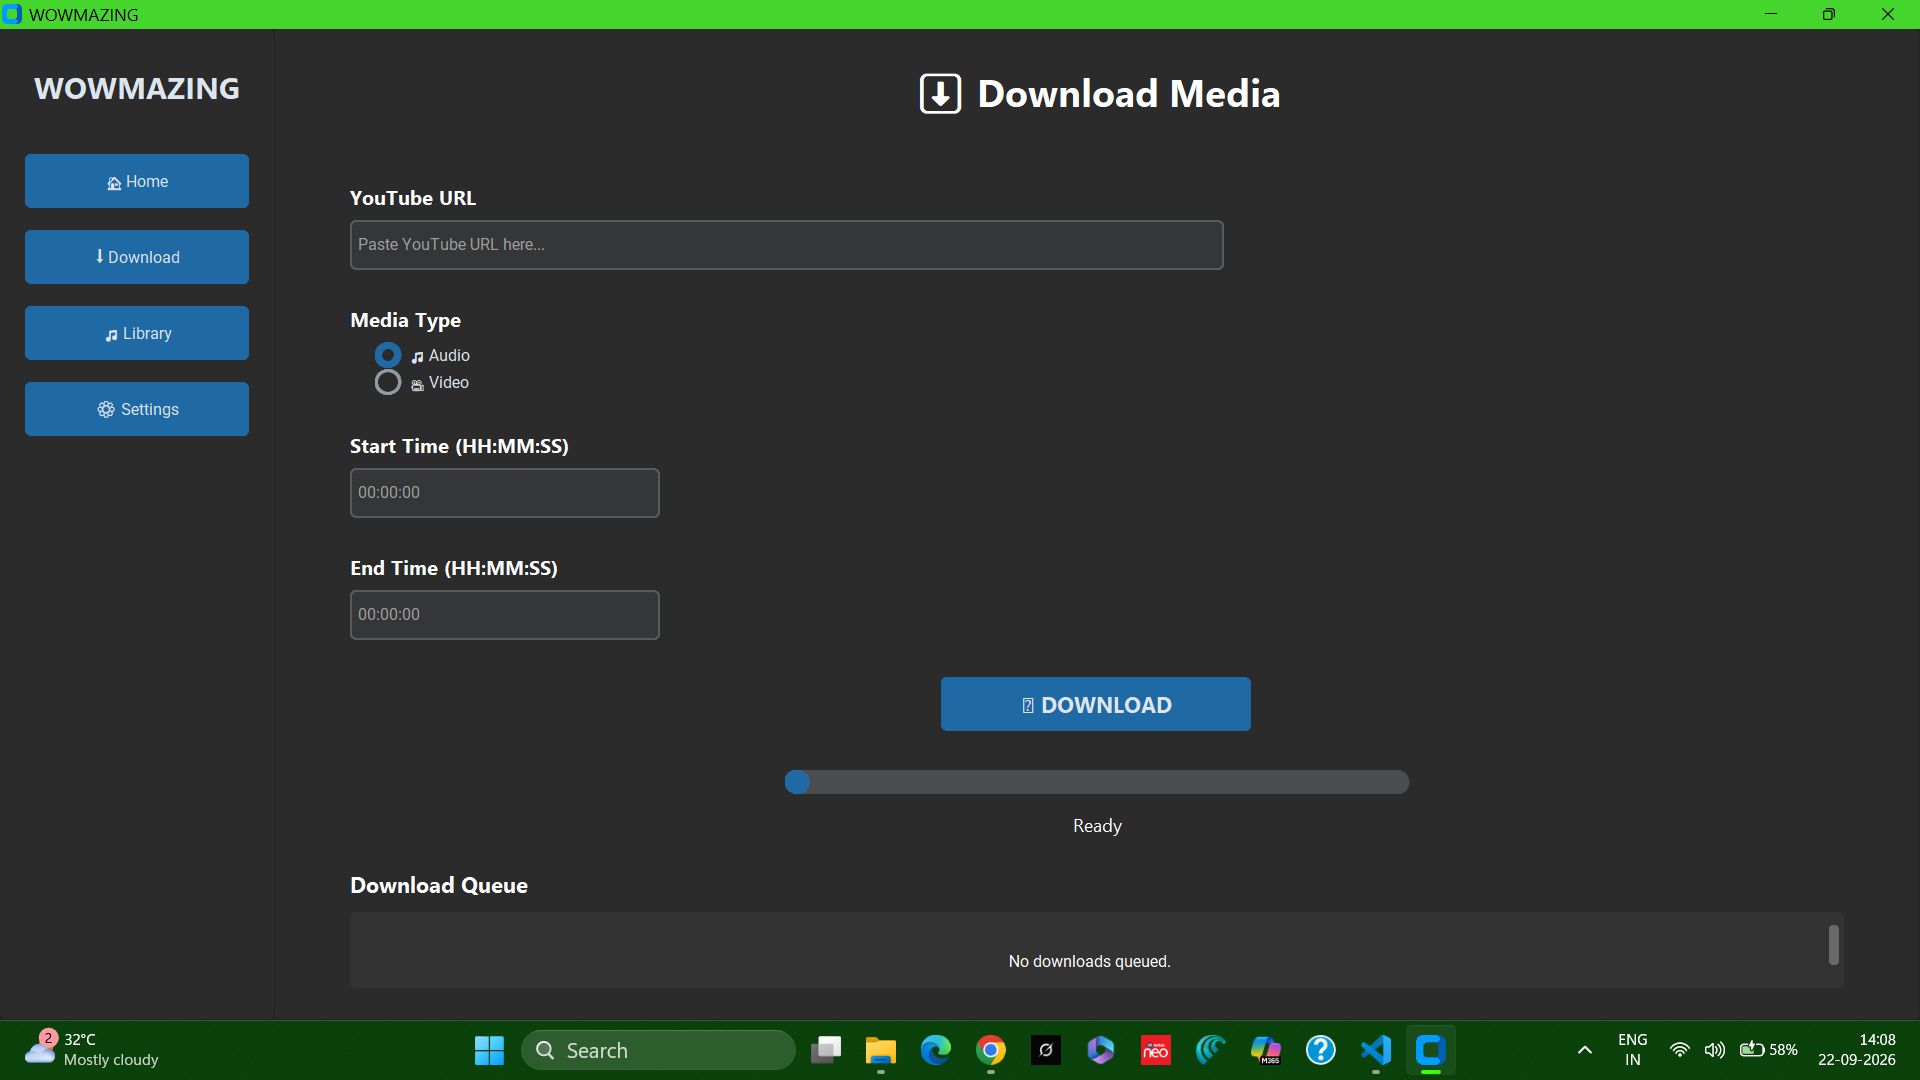Open Microsoft 365 app on taskbar
The width and height of the screenshot is (1920, 1080).
coord(1266,1050)
